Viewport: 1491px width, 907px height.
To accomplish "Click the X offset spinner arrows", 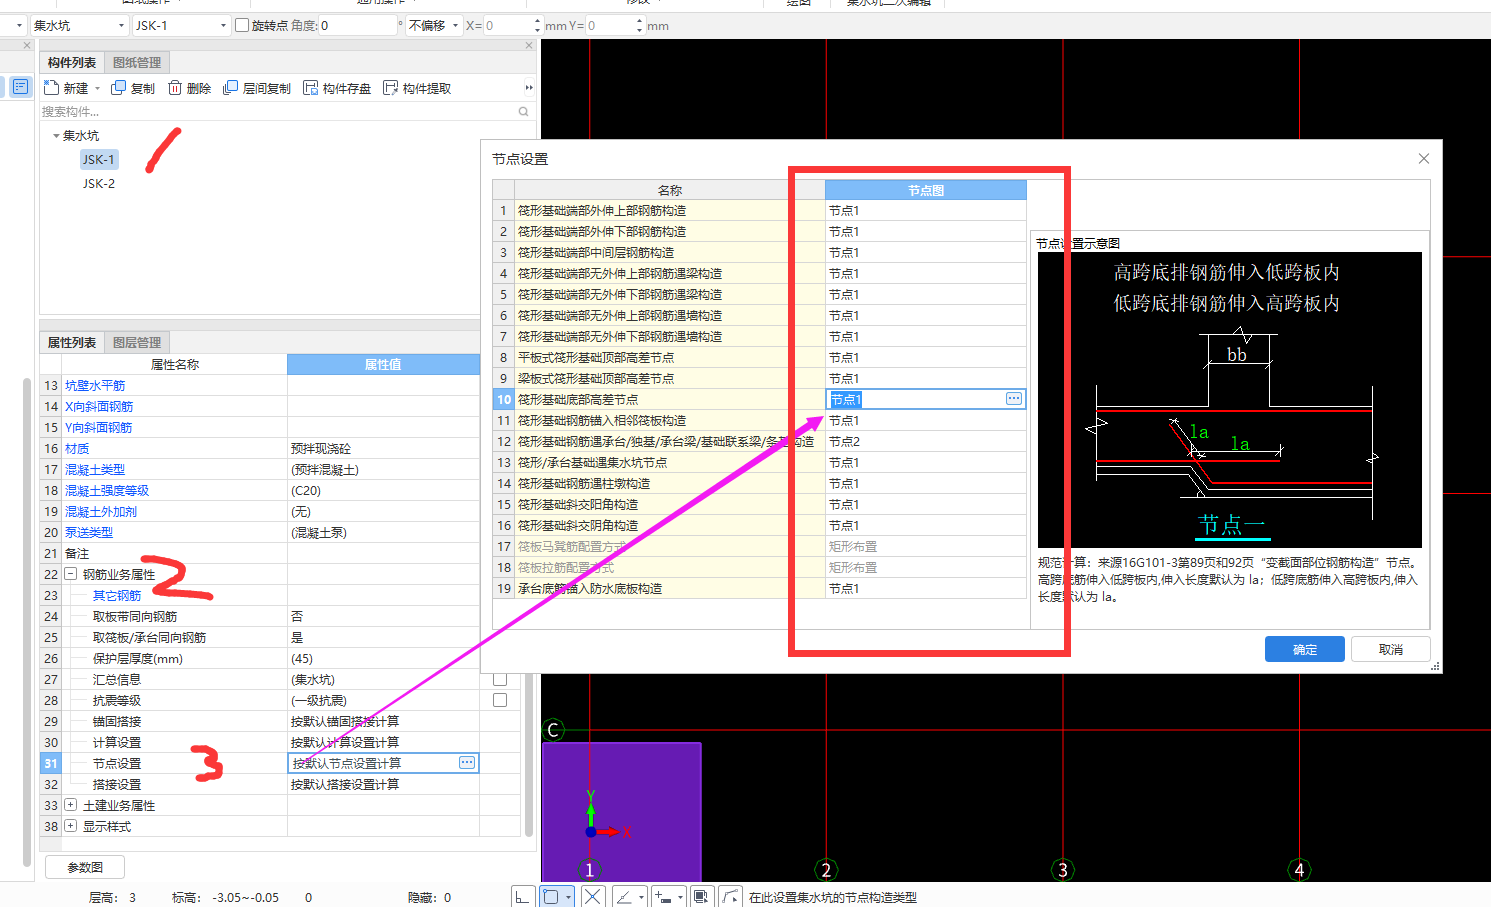I will 537,25.
